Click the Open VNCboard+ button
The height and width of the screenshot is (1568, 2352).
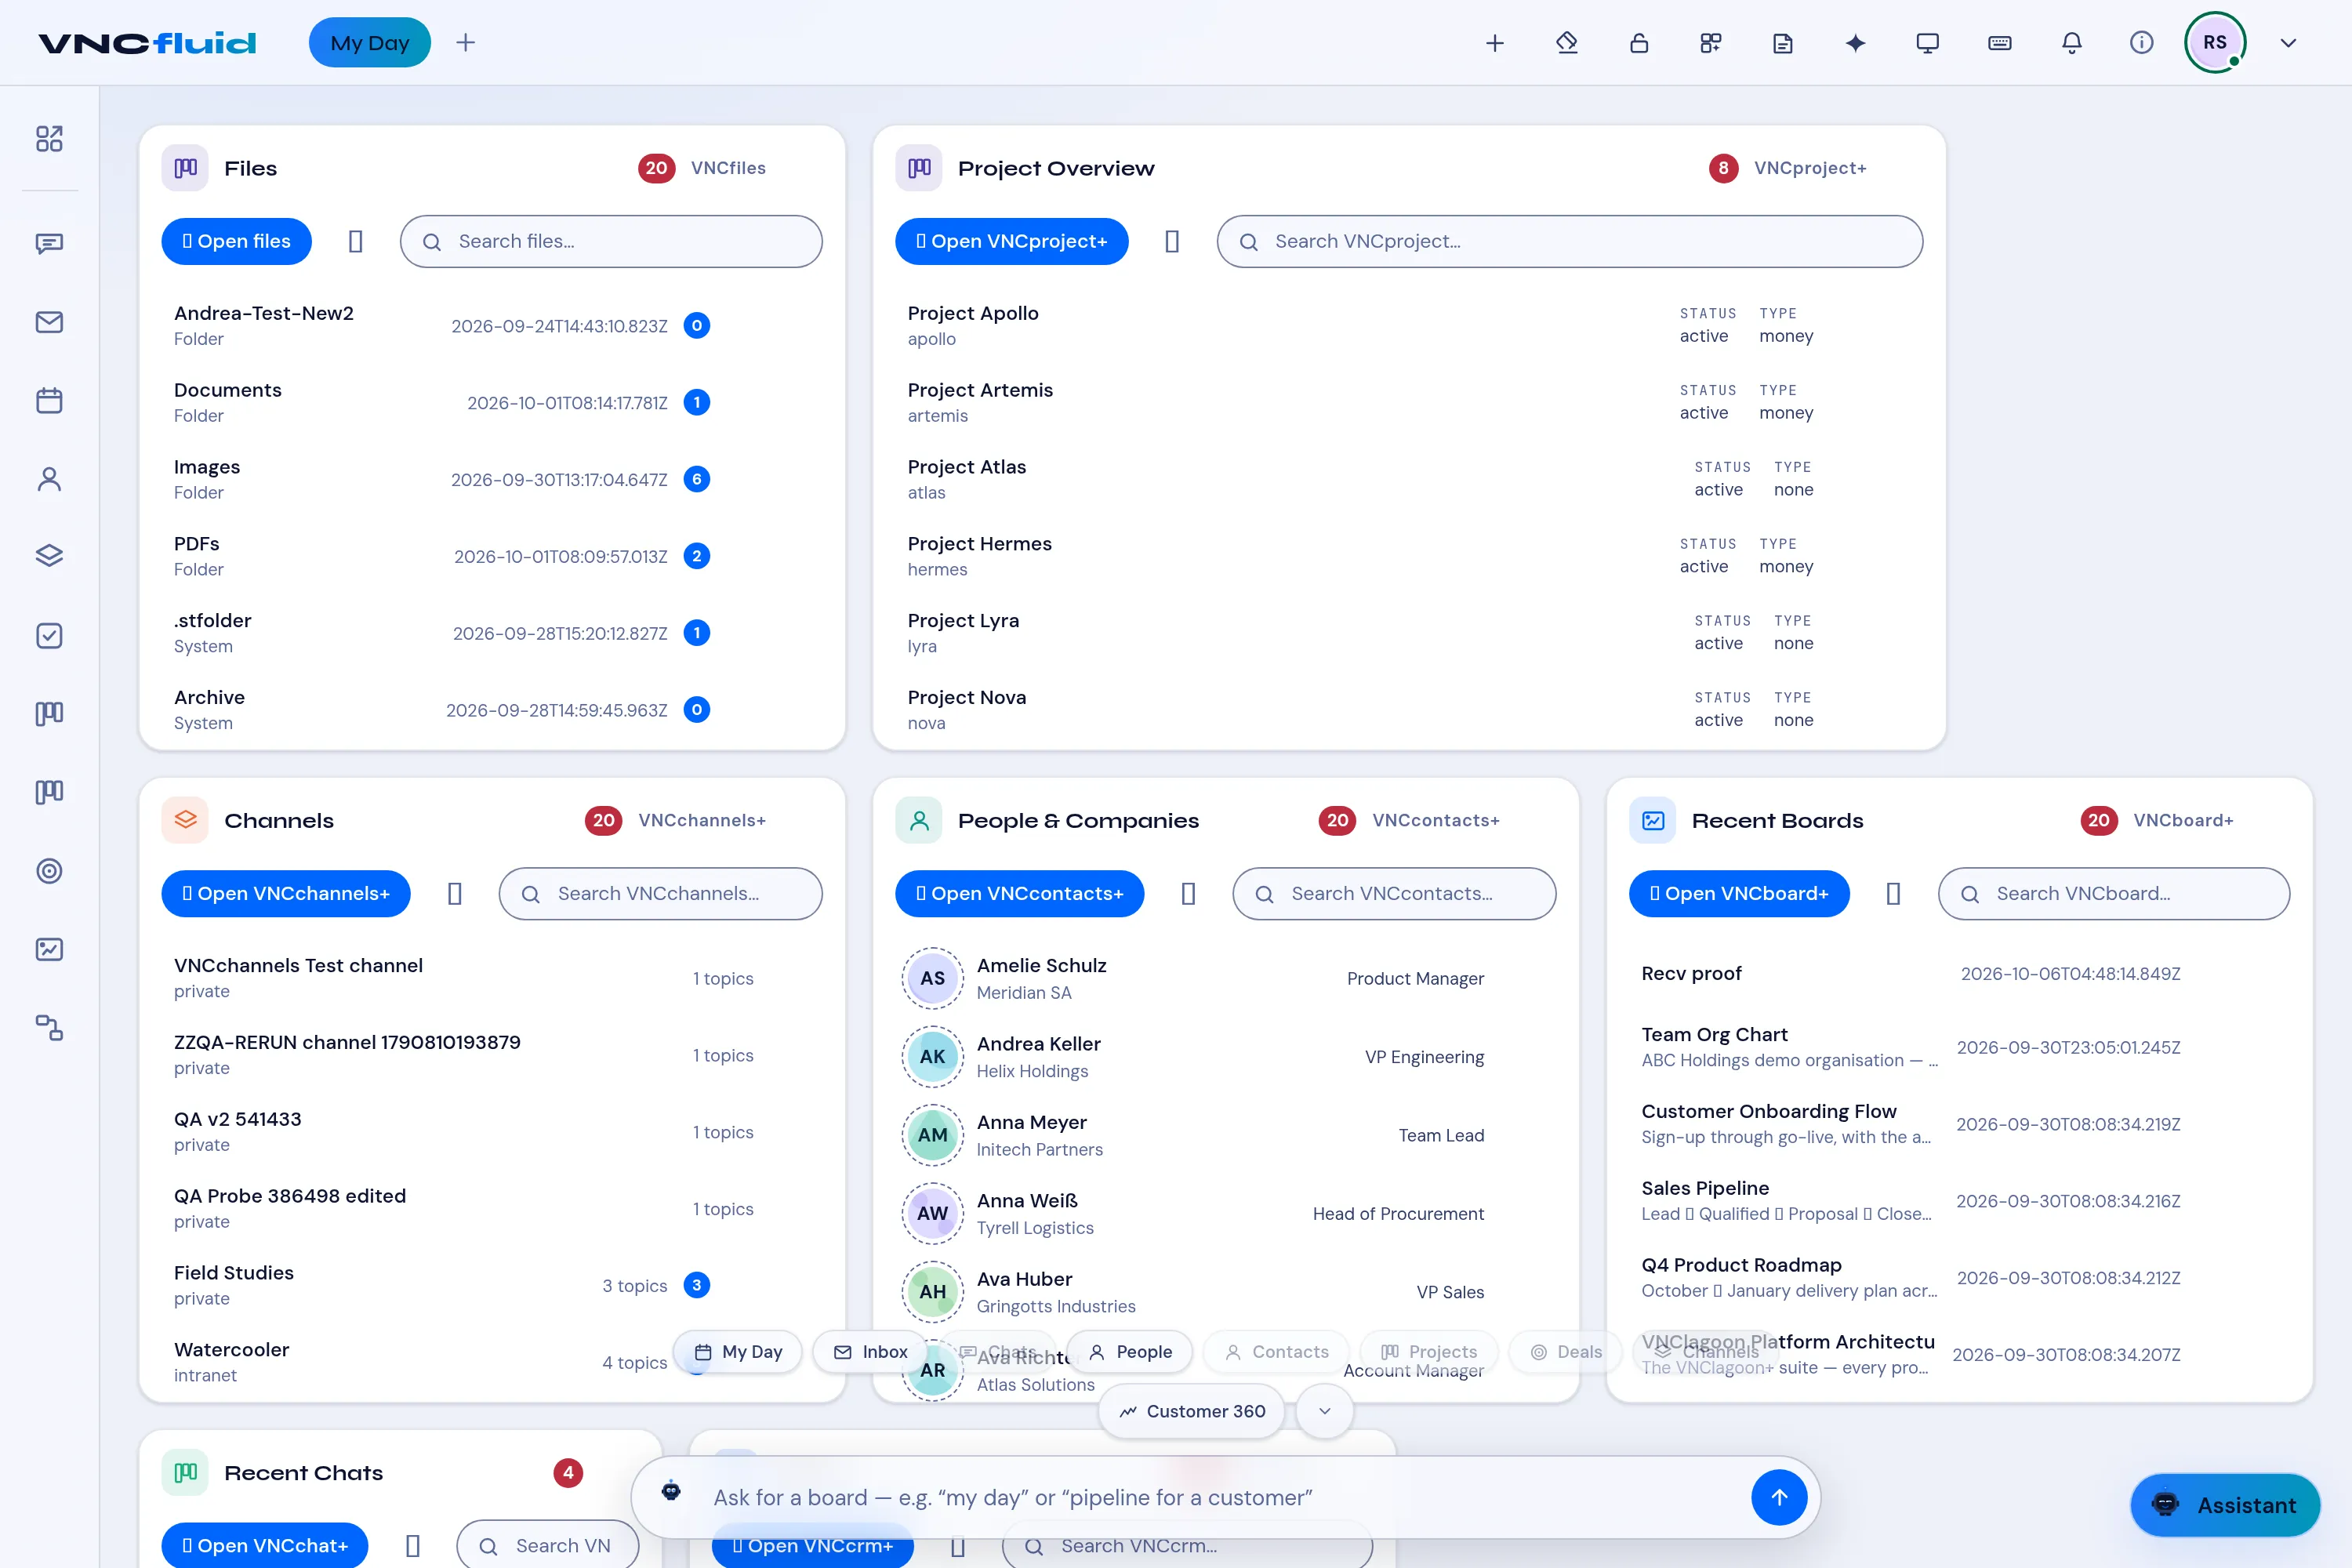coord(1739,893)
